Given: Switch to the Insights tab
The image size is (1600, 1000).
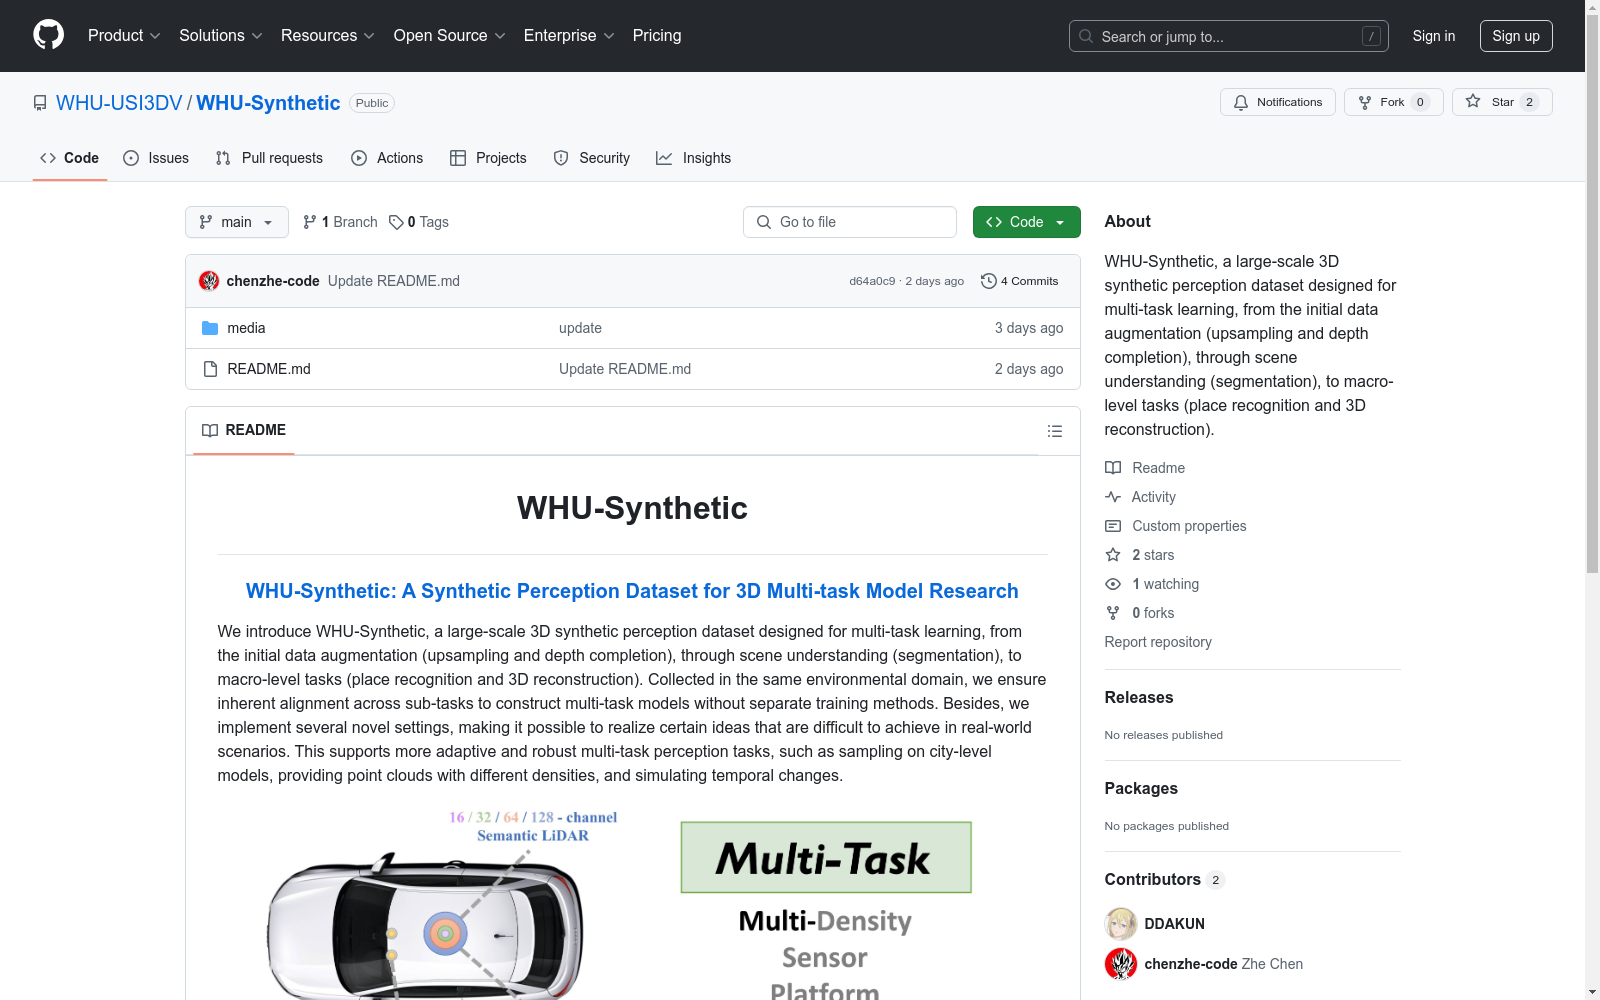Looking at the screenshot, I should pyautogui.click(x=694, y=158).
